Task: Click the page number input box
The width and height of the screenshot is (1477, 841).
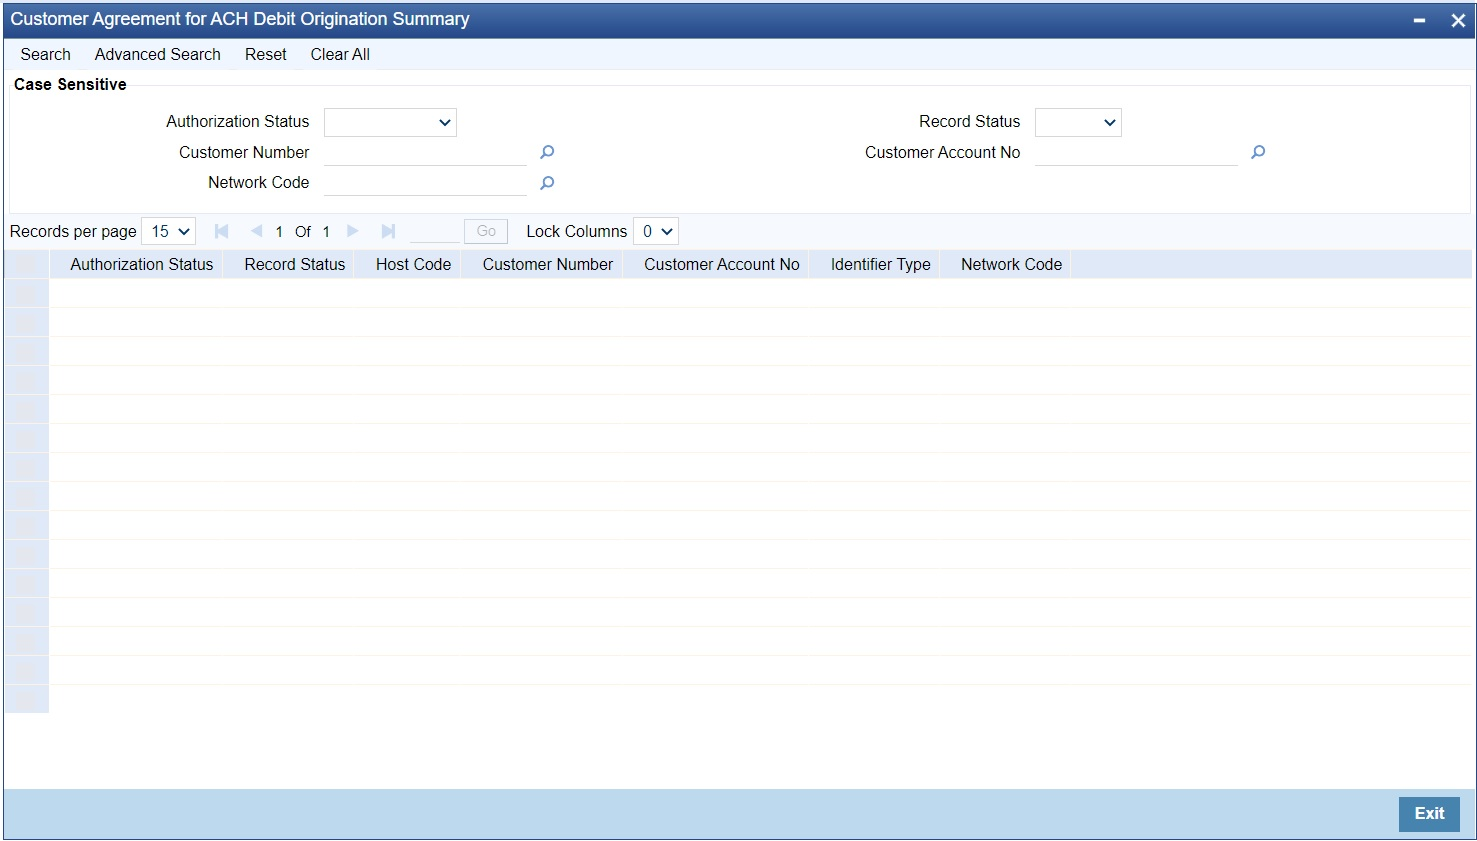Action: pyautogui.click(x=434, y=231)
